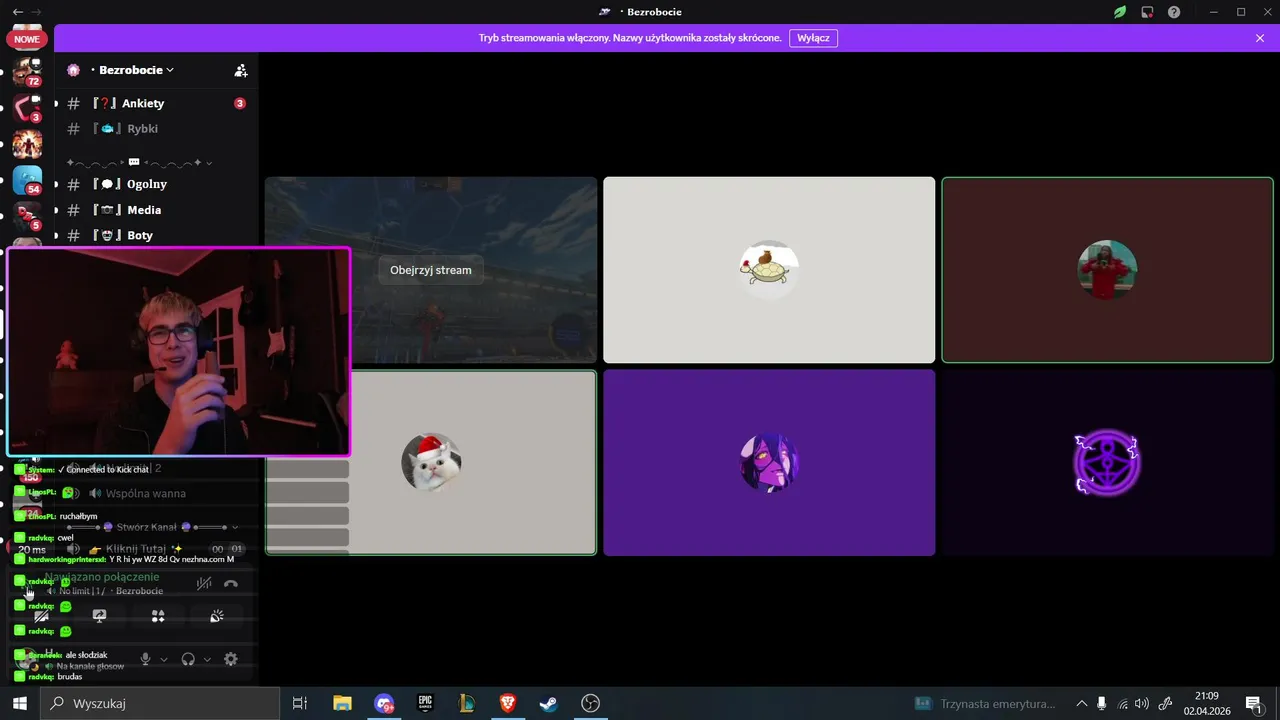
Task: Join the Wspólna wanna voice channel
Action: tap(145, 493)
